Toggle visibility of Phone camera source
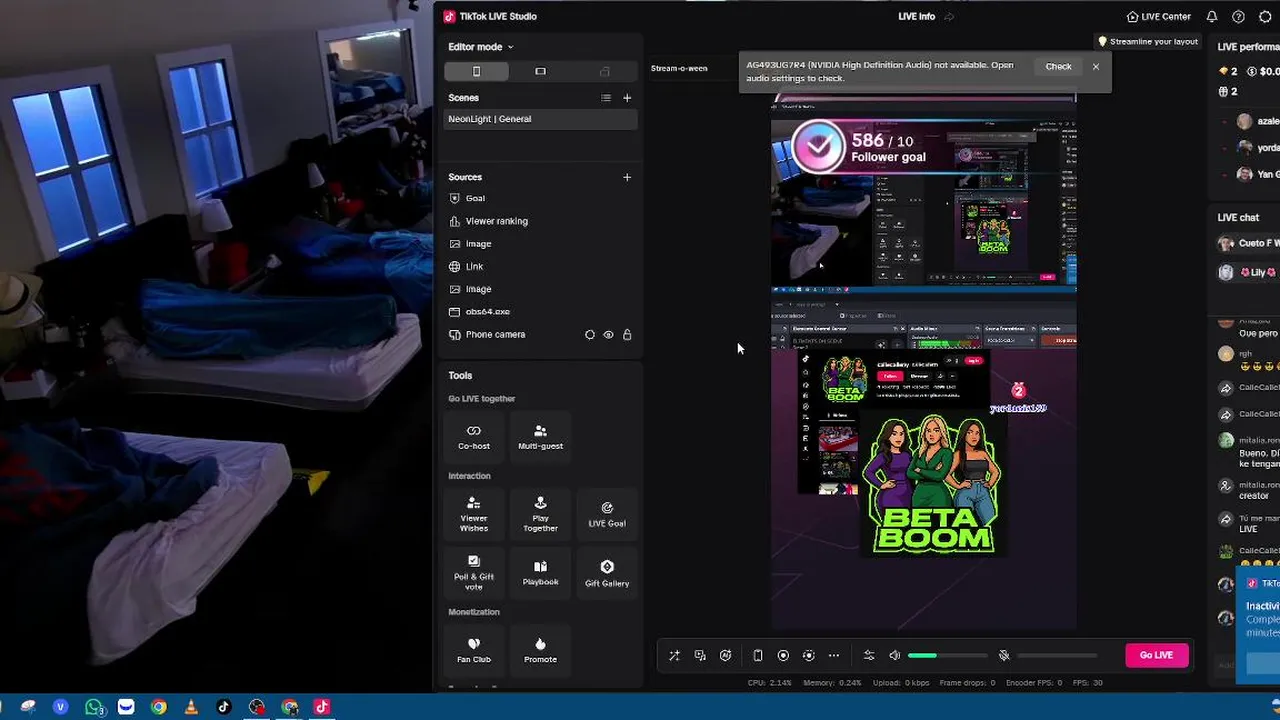Viewport: 1280px width, 720px height. tap(608, 335)
